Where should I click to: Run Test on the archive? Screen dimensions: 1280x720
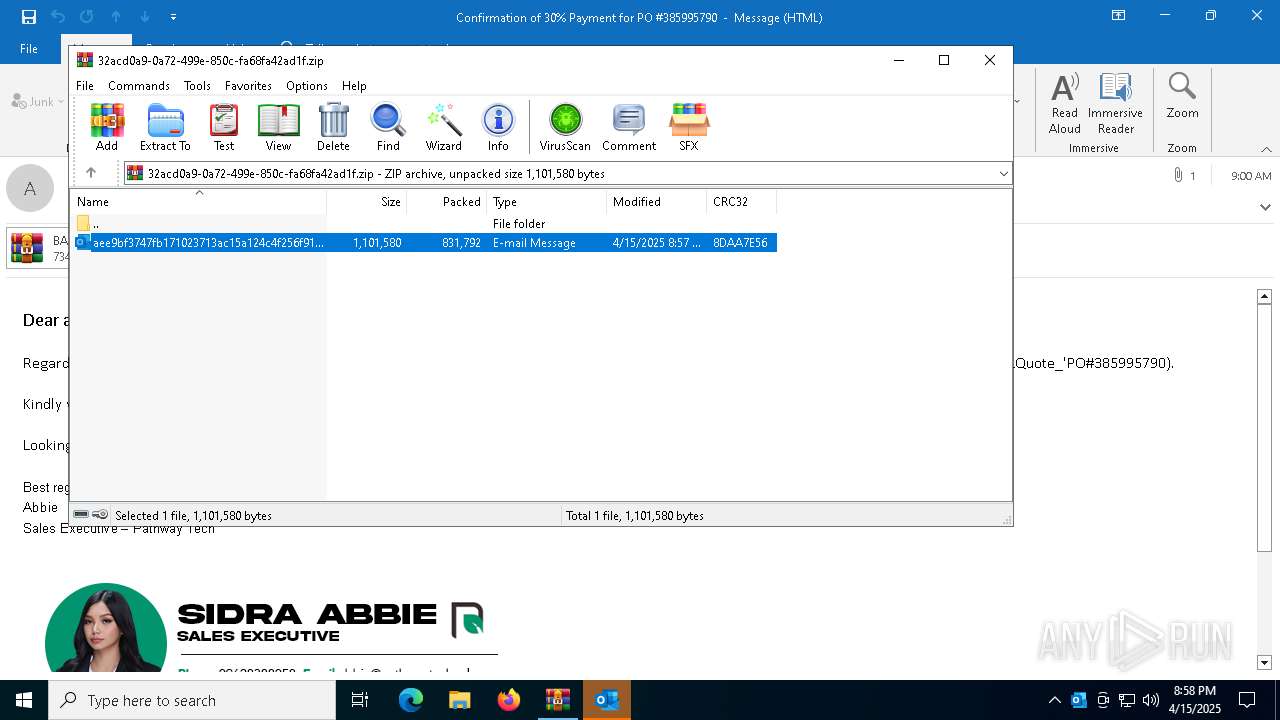click(x=224, y=127)
